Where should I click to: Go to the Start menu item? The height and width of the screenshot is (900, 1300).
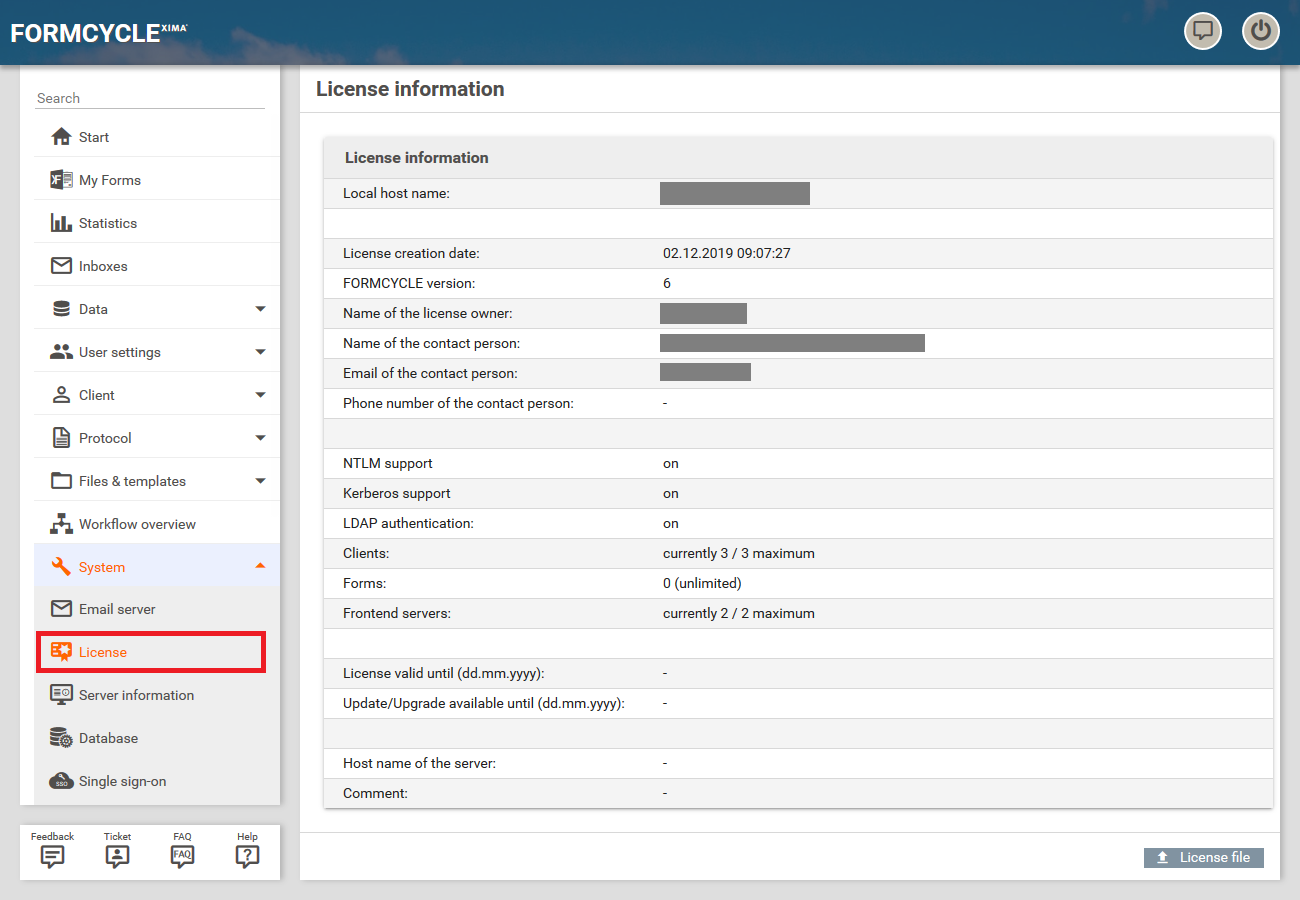coord(94,137)
